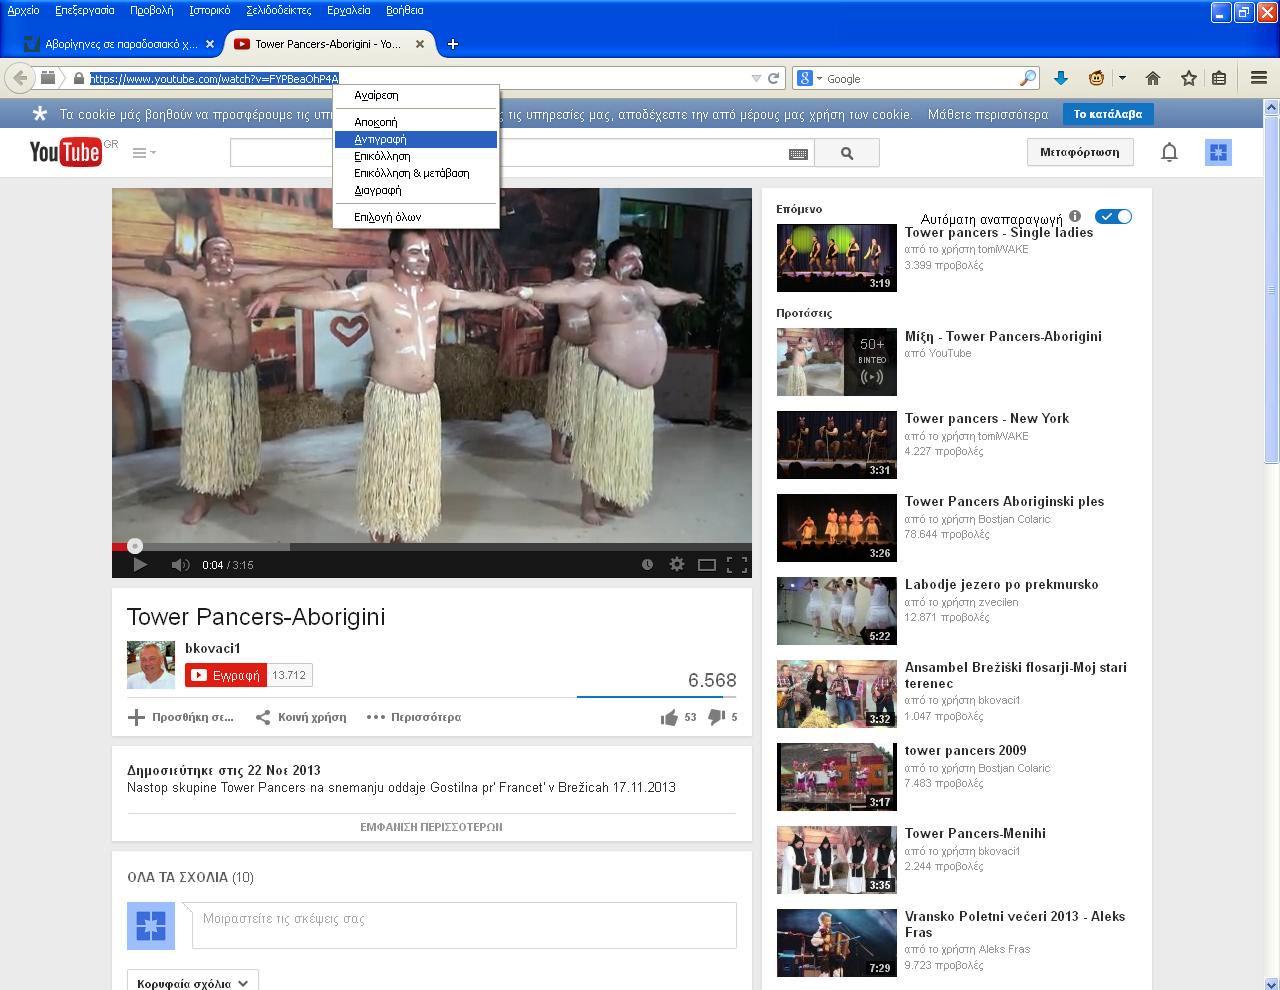Toggle the autoplay switch
This screenshot has width=1280, height=990.
tap(1113, 217)
